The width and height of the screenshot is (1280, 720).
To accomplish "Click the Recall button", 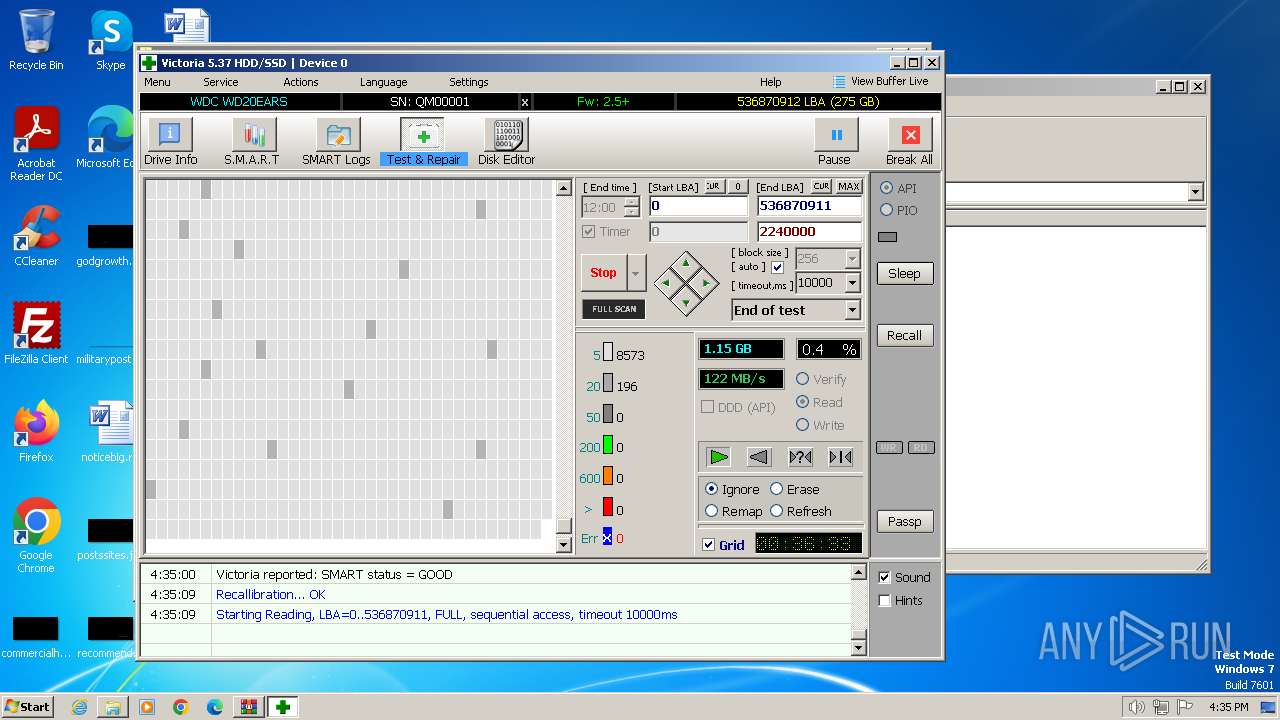I will click(x=904, y=335).
